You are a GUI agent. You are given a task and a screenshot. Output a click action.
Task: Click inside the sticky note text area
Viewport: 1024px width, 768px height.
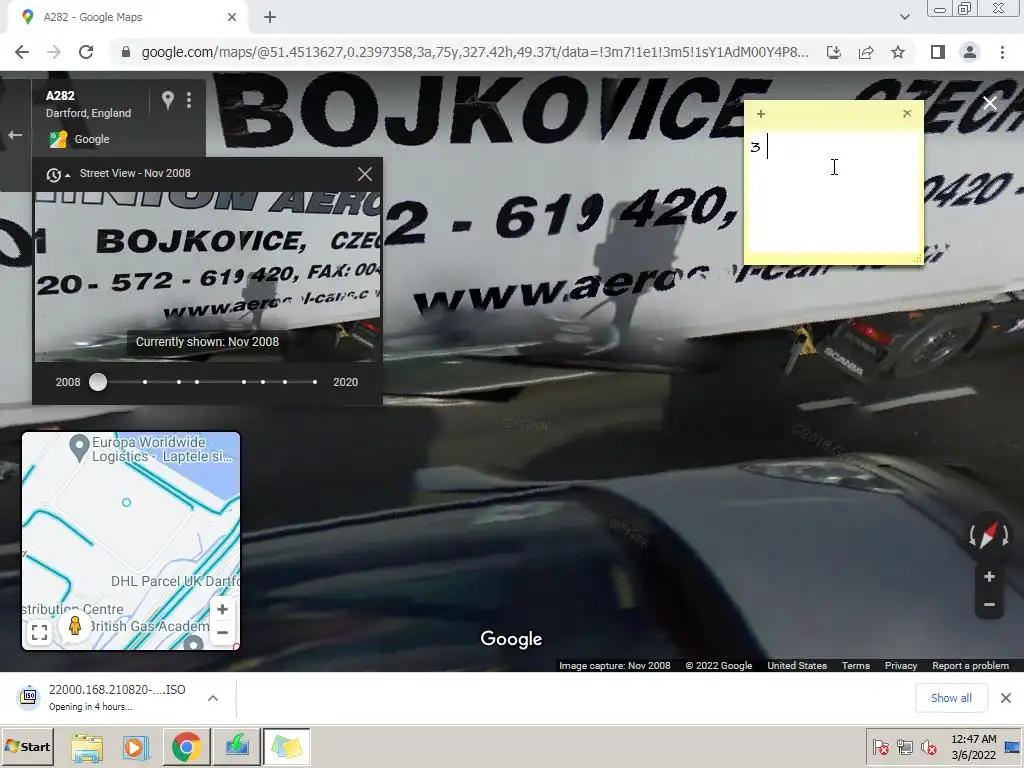coord(834,193)
